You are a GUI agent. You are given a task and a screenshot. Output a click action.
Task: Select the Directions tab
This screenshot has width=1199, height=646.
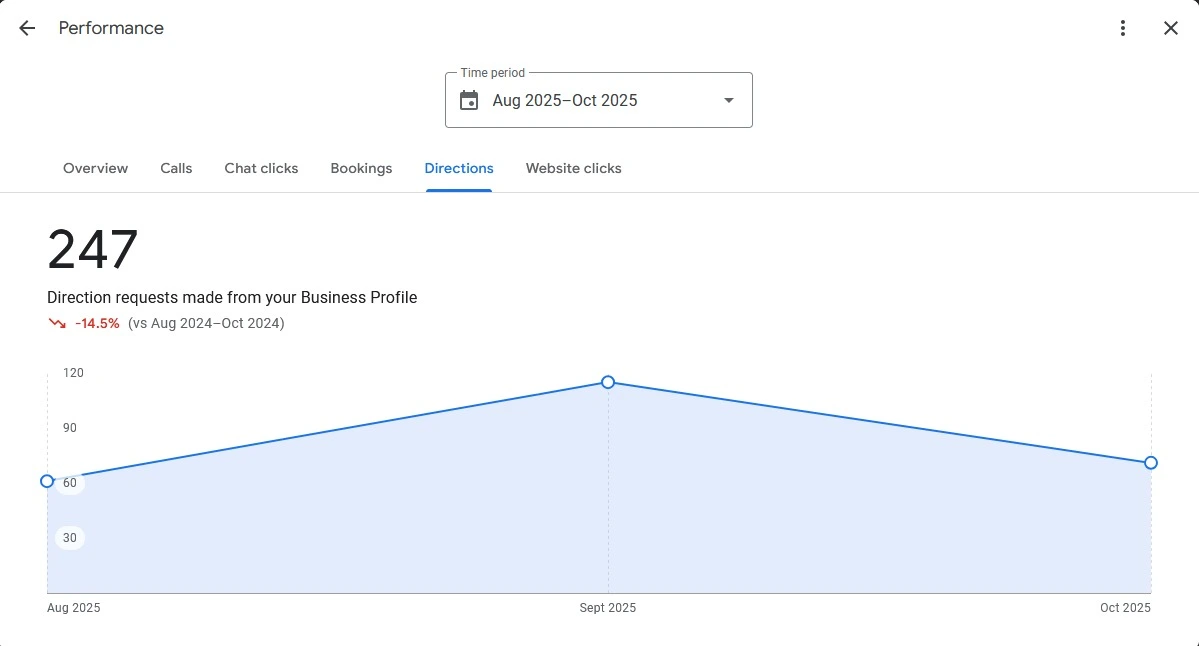459,168
